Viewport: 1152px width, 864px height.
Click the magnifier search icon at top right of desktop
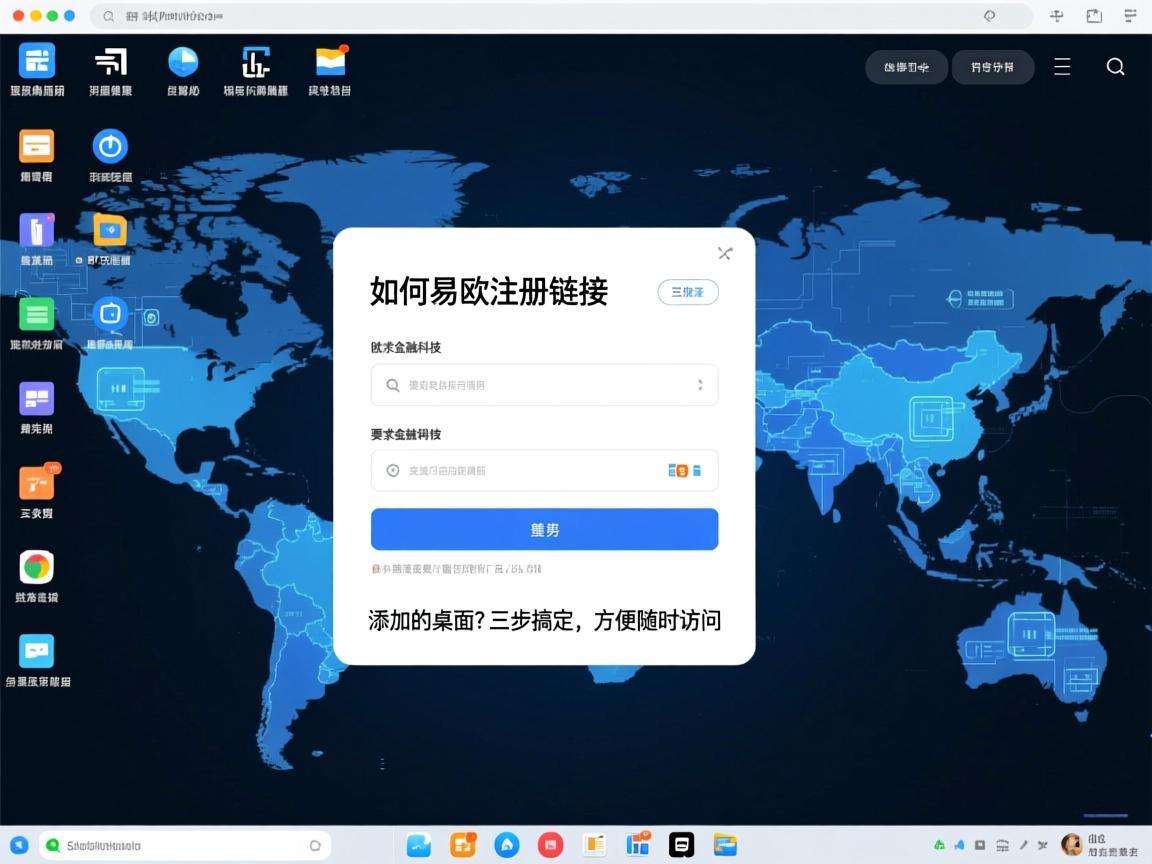(x=1115, y=67)
